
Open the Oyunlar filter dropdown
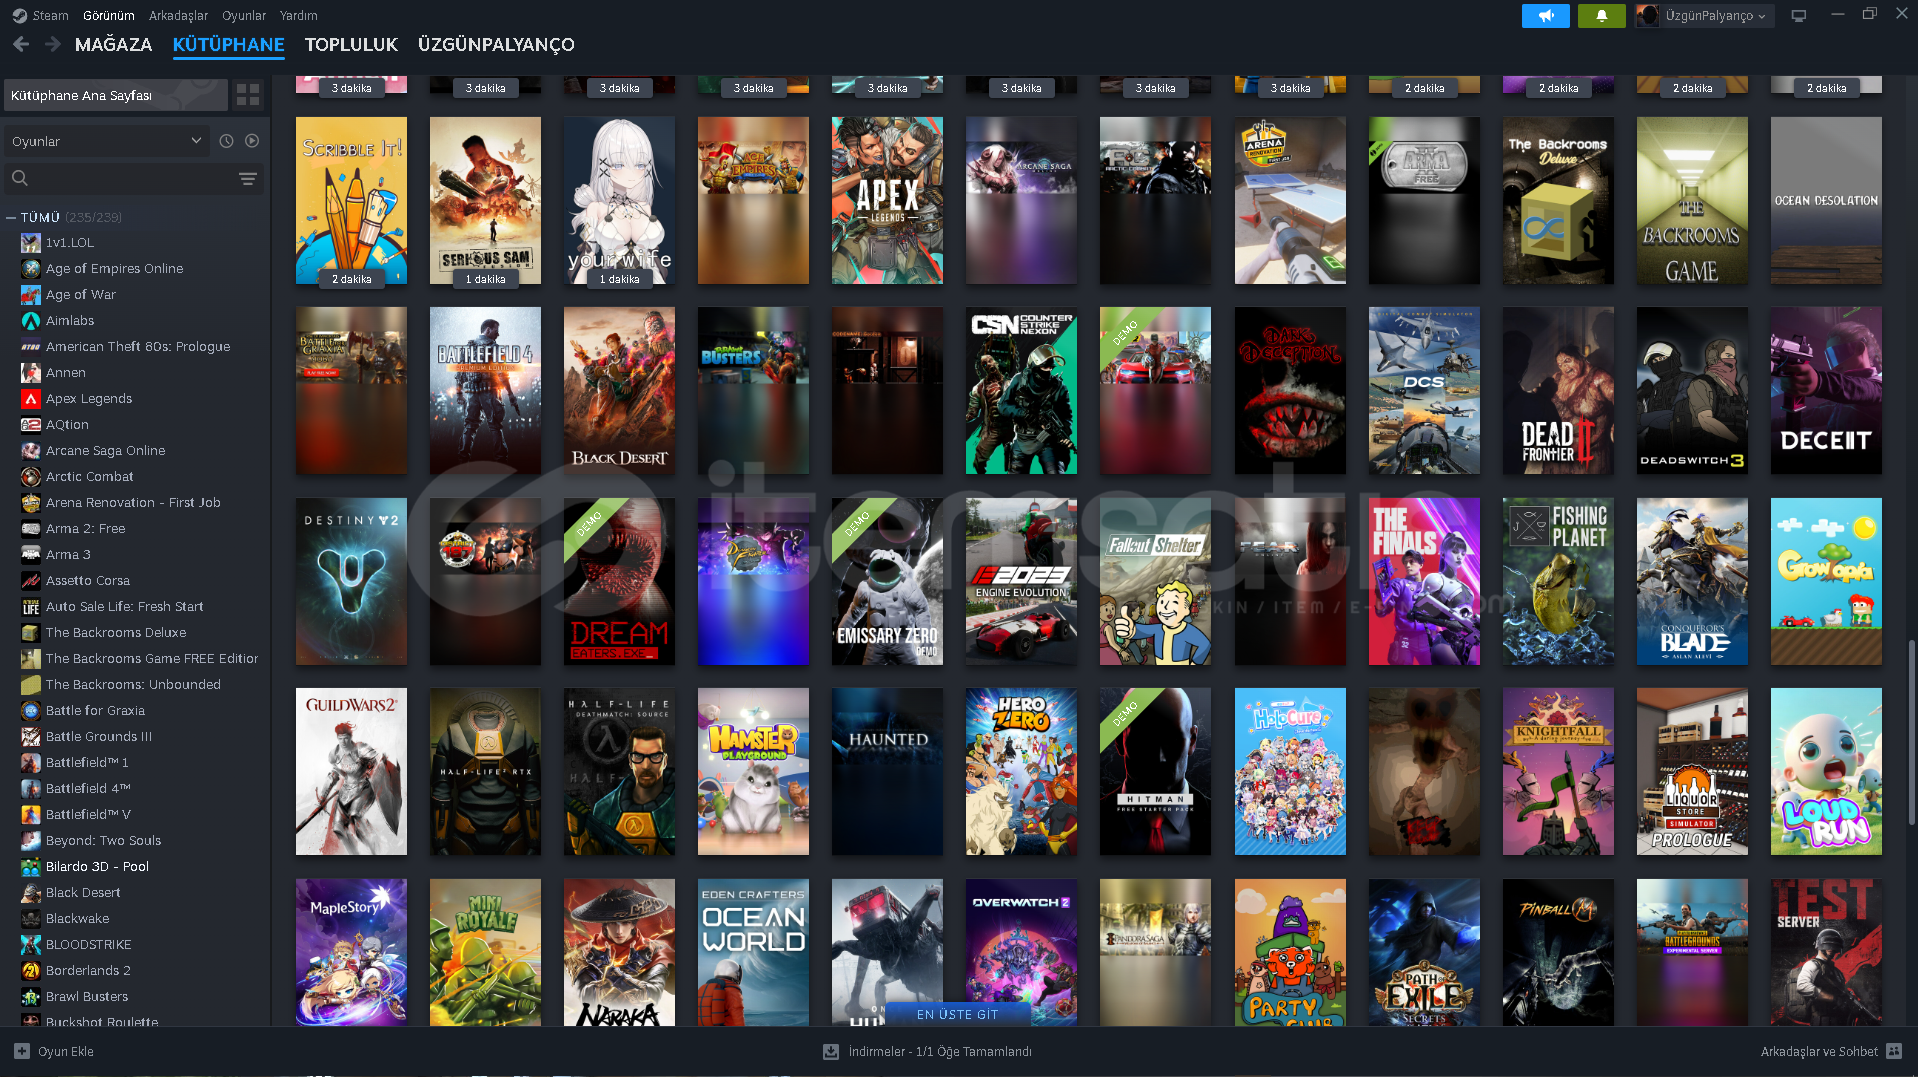tap(107, 141)
